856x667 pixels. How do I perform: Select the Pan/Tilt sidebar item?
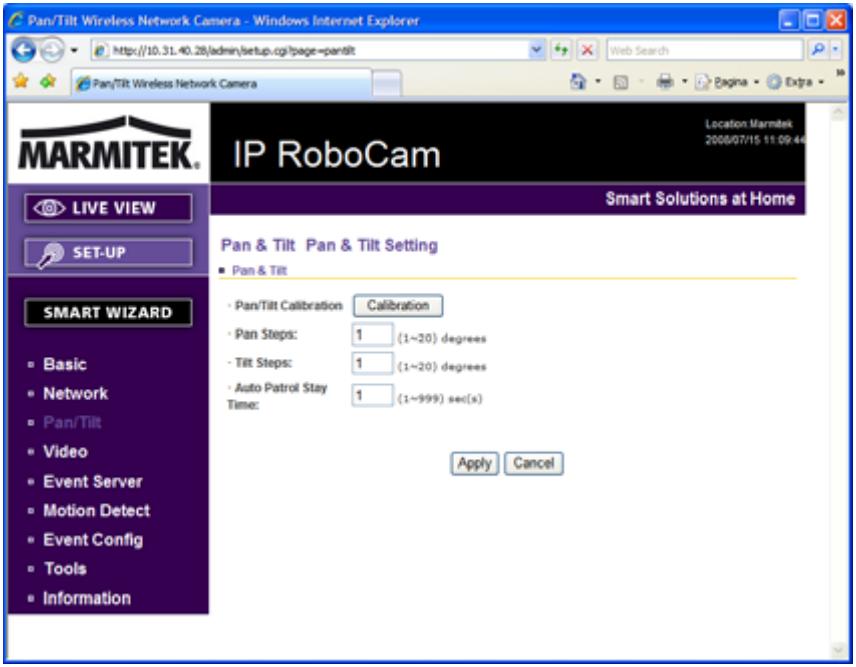pyautogui.click(x=72, y=422)
